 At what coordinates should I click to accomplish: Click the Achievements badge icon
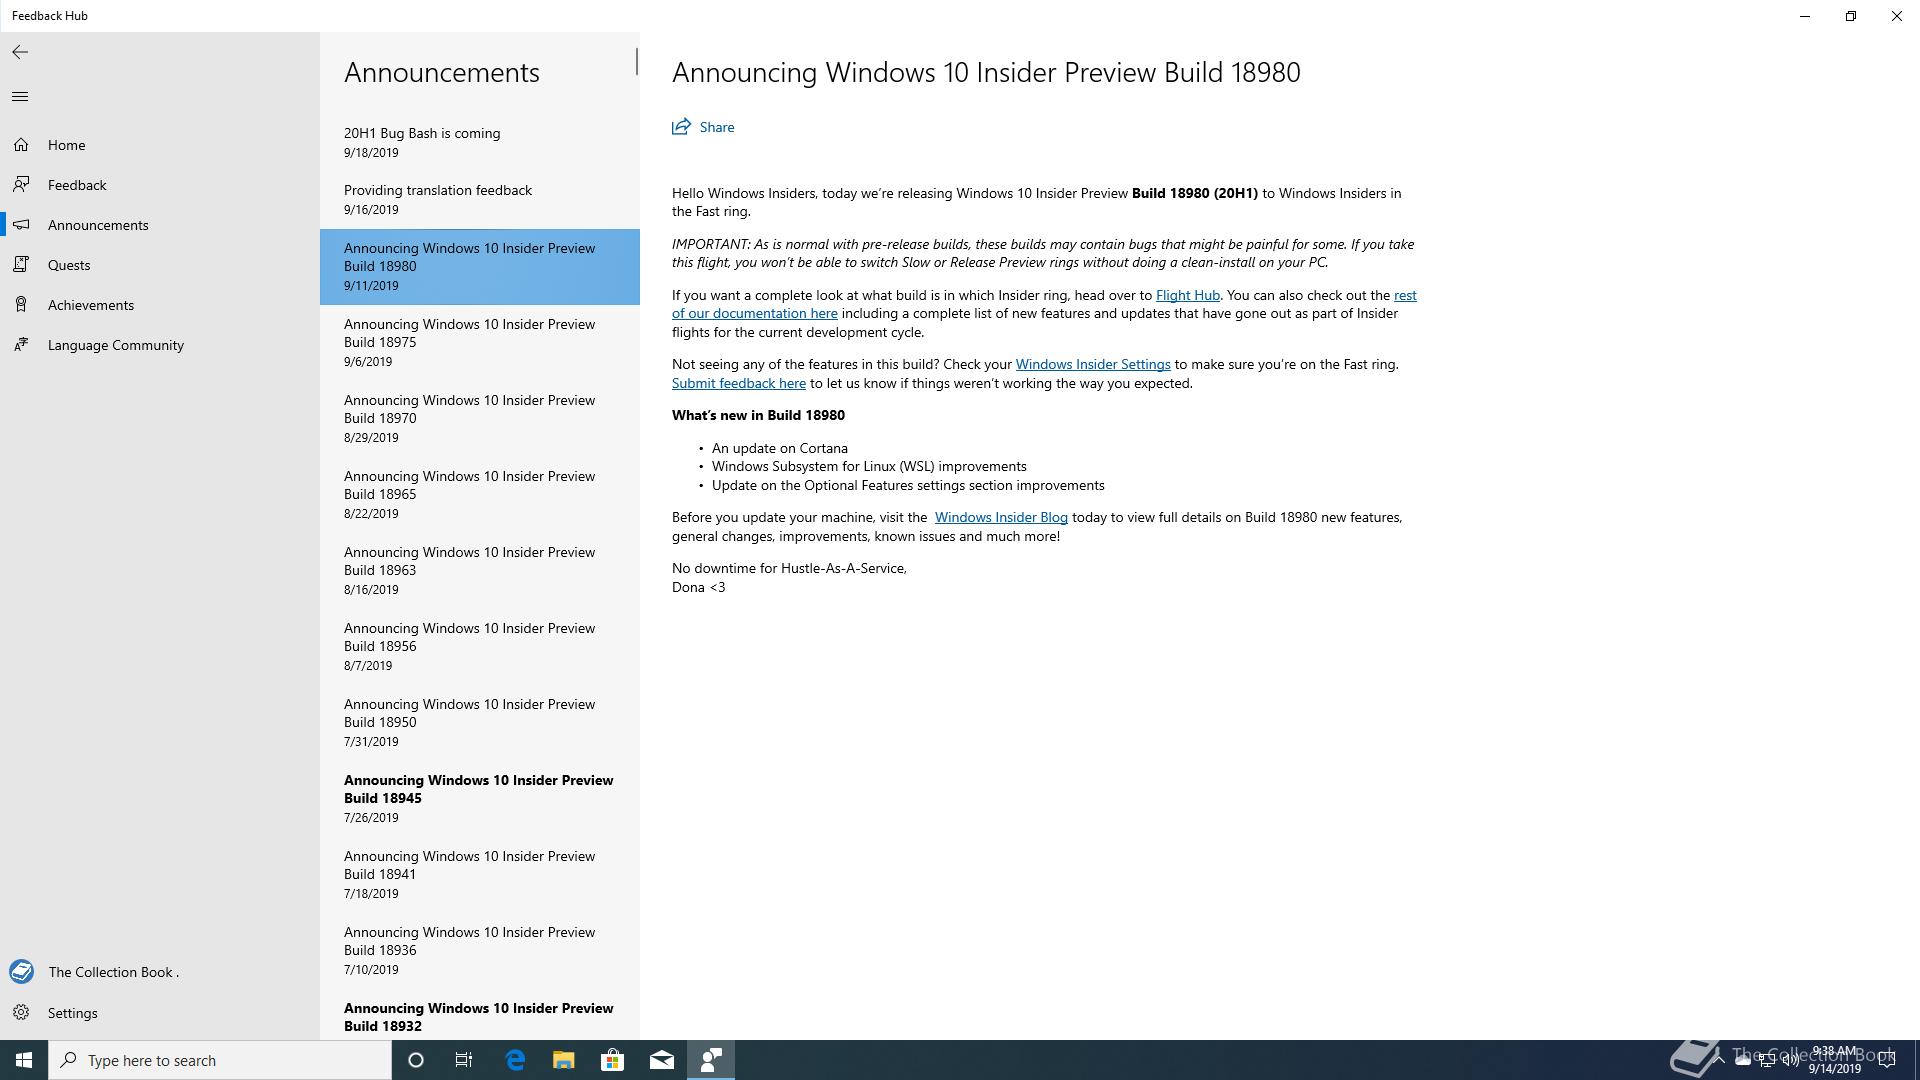click(21, 305)
